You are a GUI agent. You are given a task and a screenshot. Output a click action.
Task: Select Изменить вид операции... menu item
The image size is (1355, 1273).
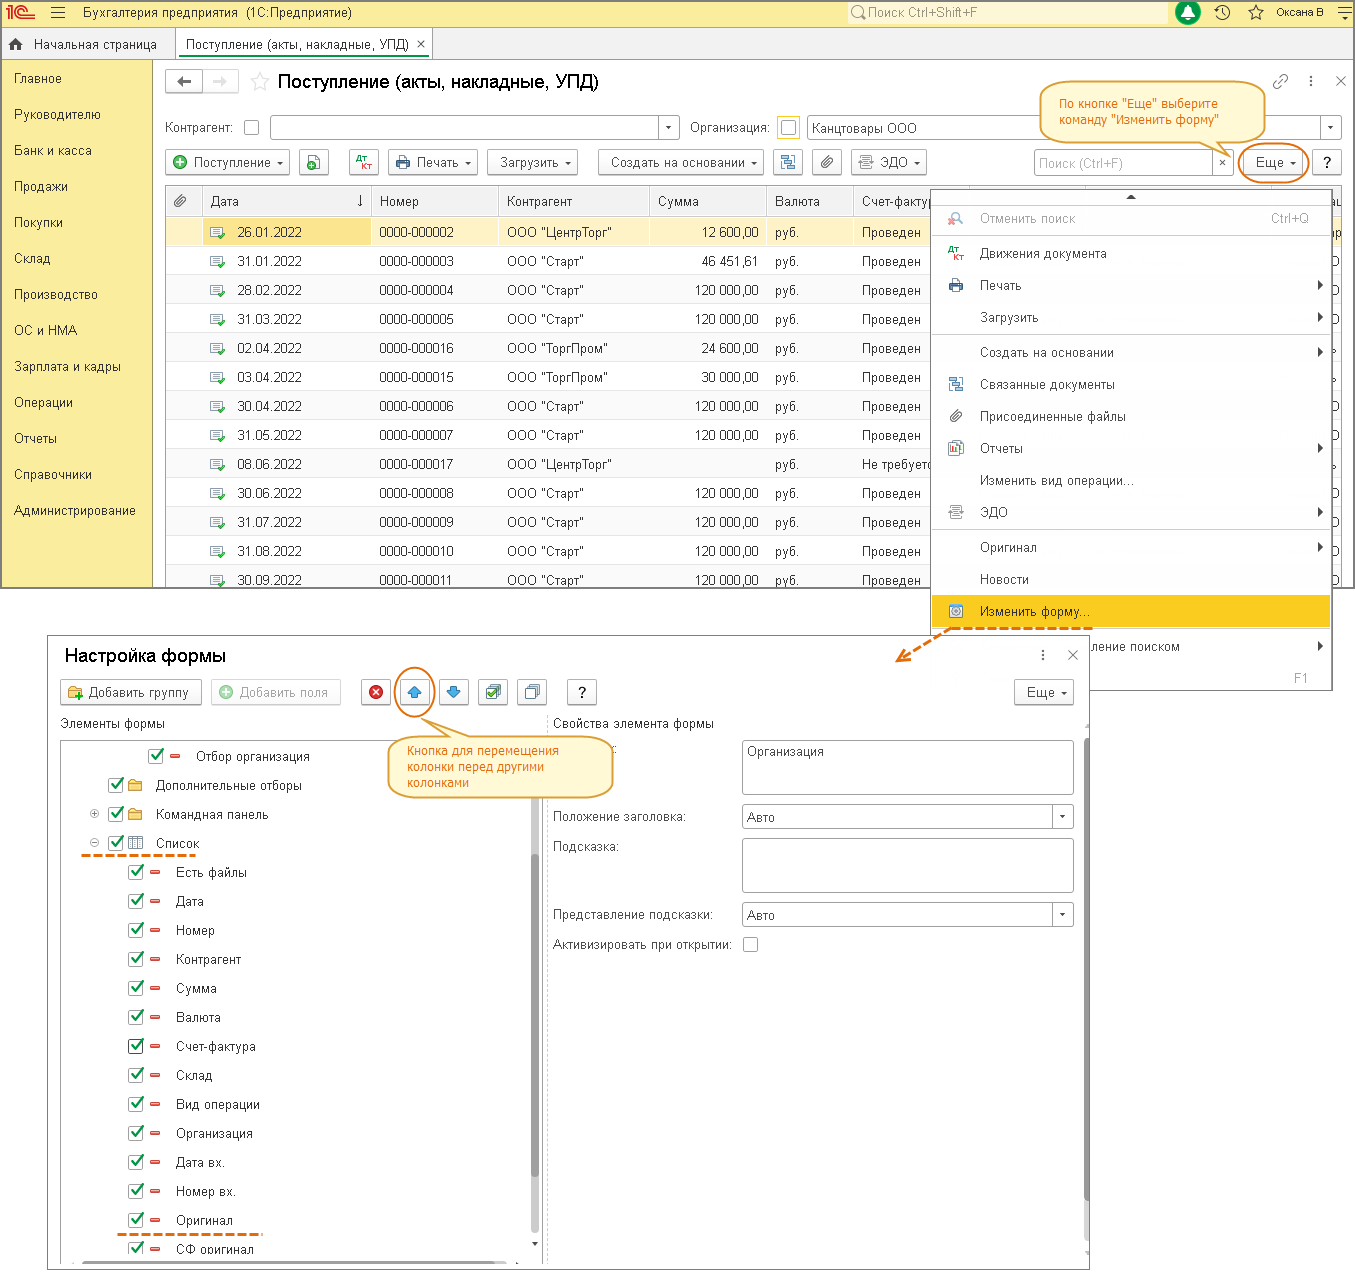tap(1131, 480)
